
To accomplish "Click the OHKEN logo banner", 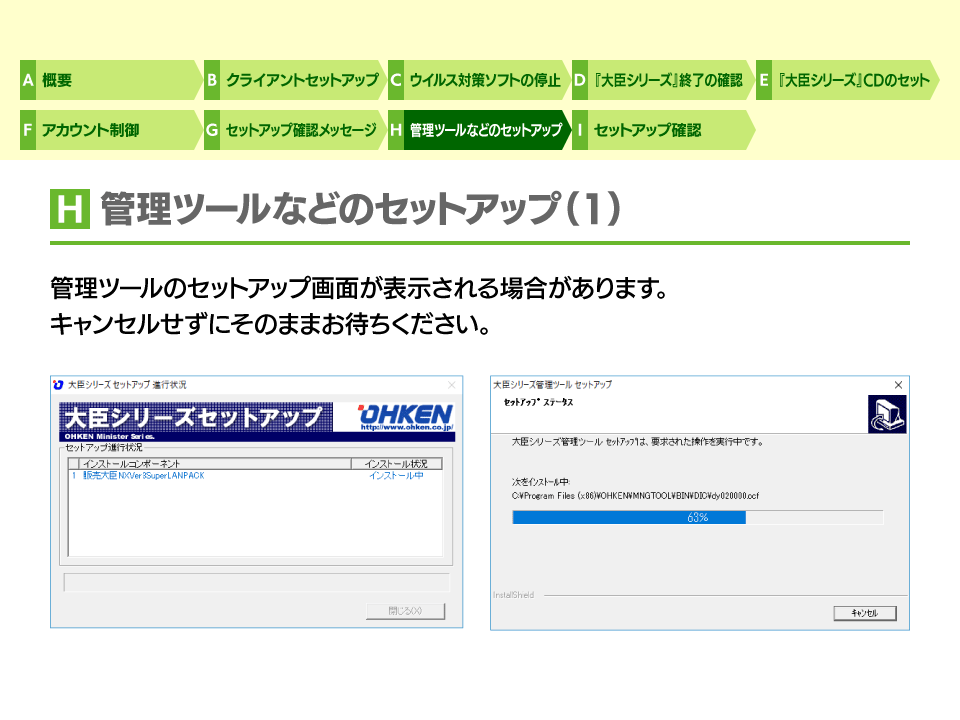I will [x=405, y=413].
